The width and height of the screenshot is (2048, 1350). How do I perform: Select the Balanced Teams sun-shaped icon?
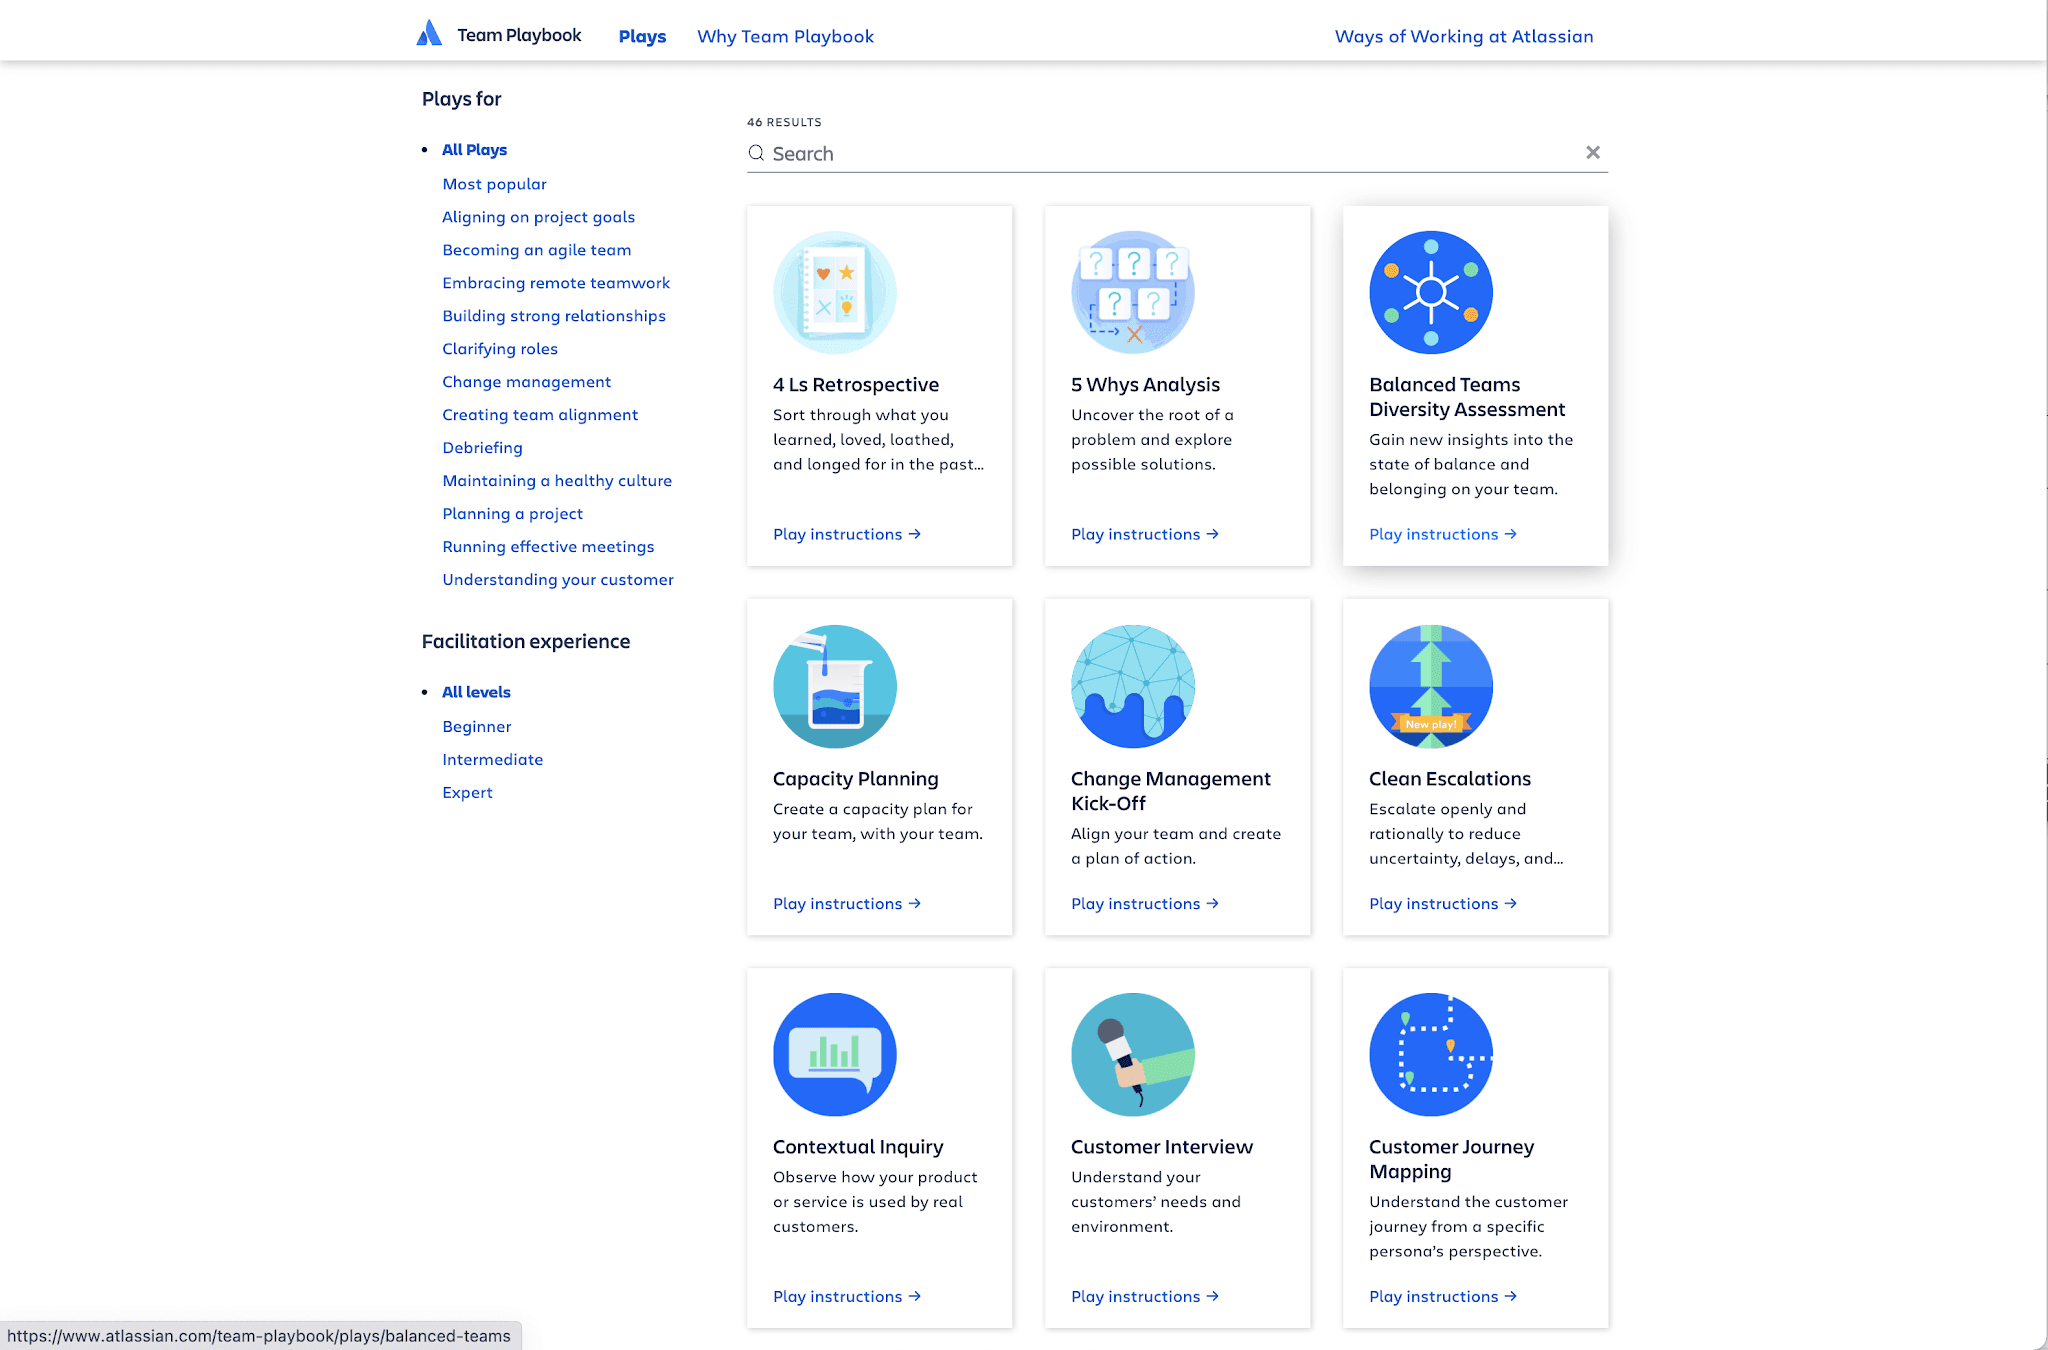point(1430,292)
